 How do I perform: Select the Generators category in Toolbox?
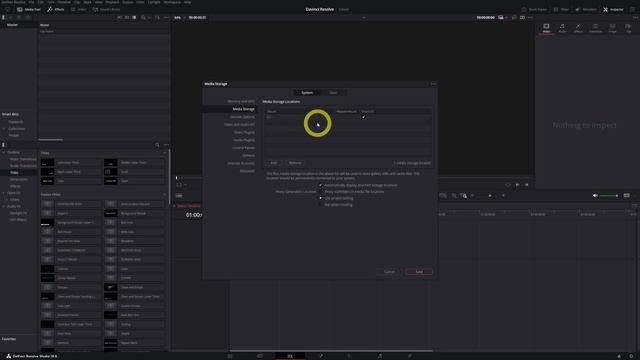point(19,179)
